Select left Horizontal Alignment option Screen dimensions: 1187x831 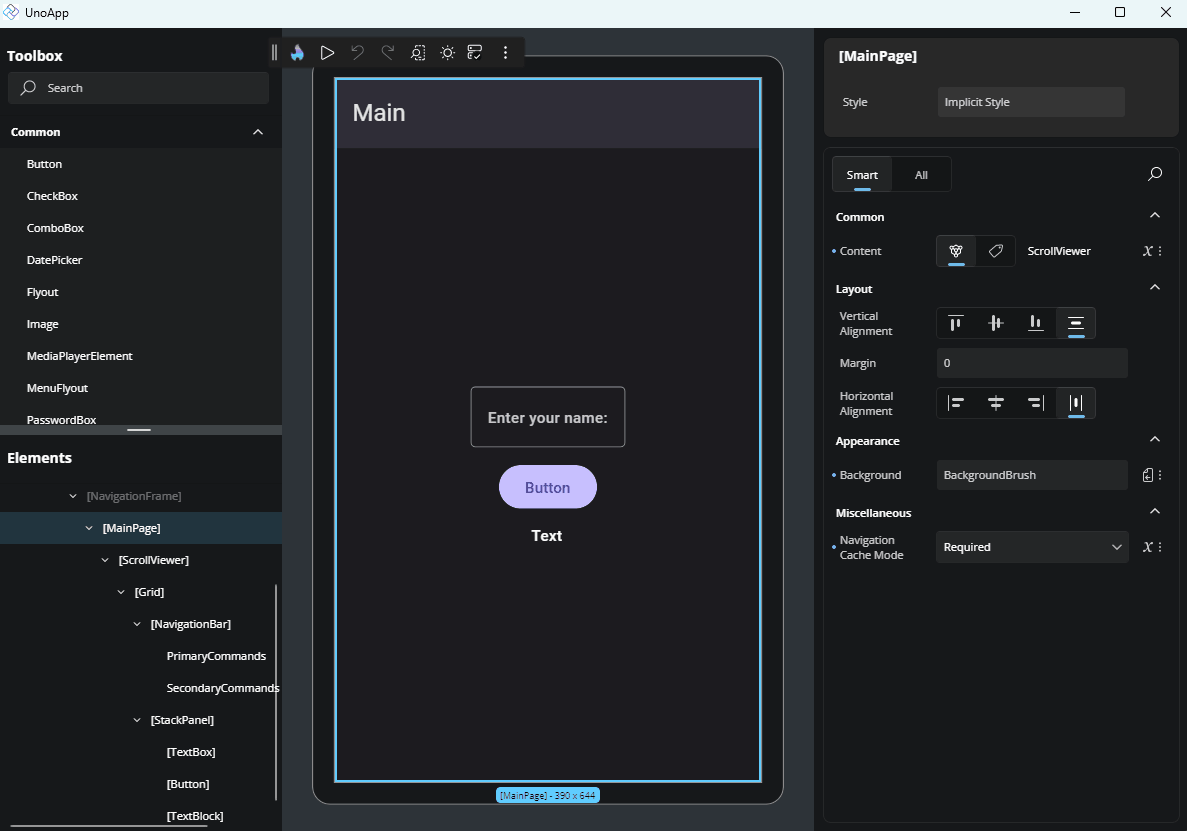point(956,402)
